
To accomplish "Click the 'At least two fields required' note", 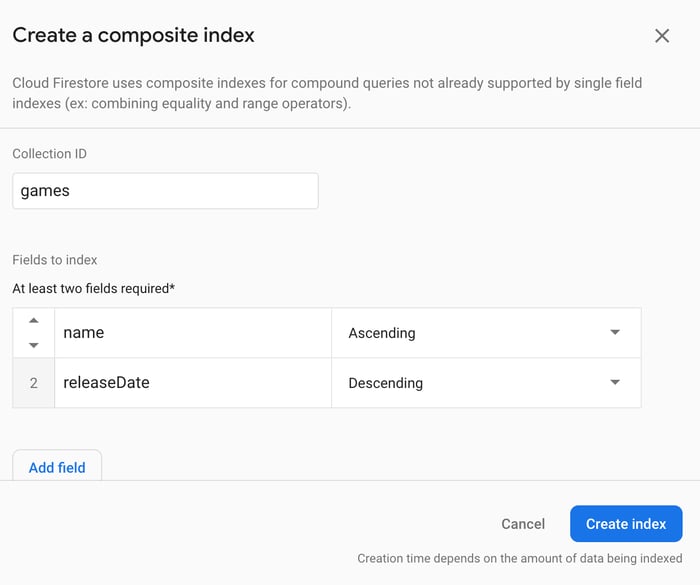I will [94, 289].
